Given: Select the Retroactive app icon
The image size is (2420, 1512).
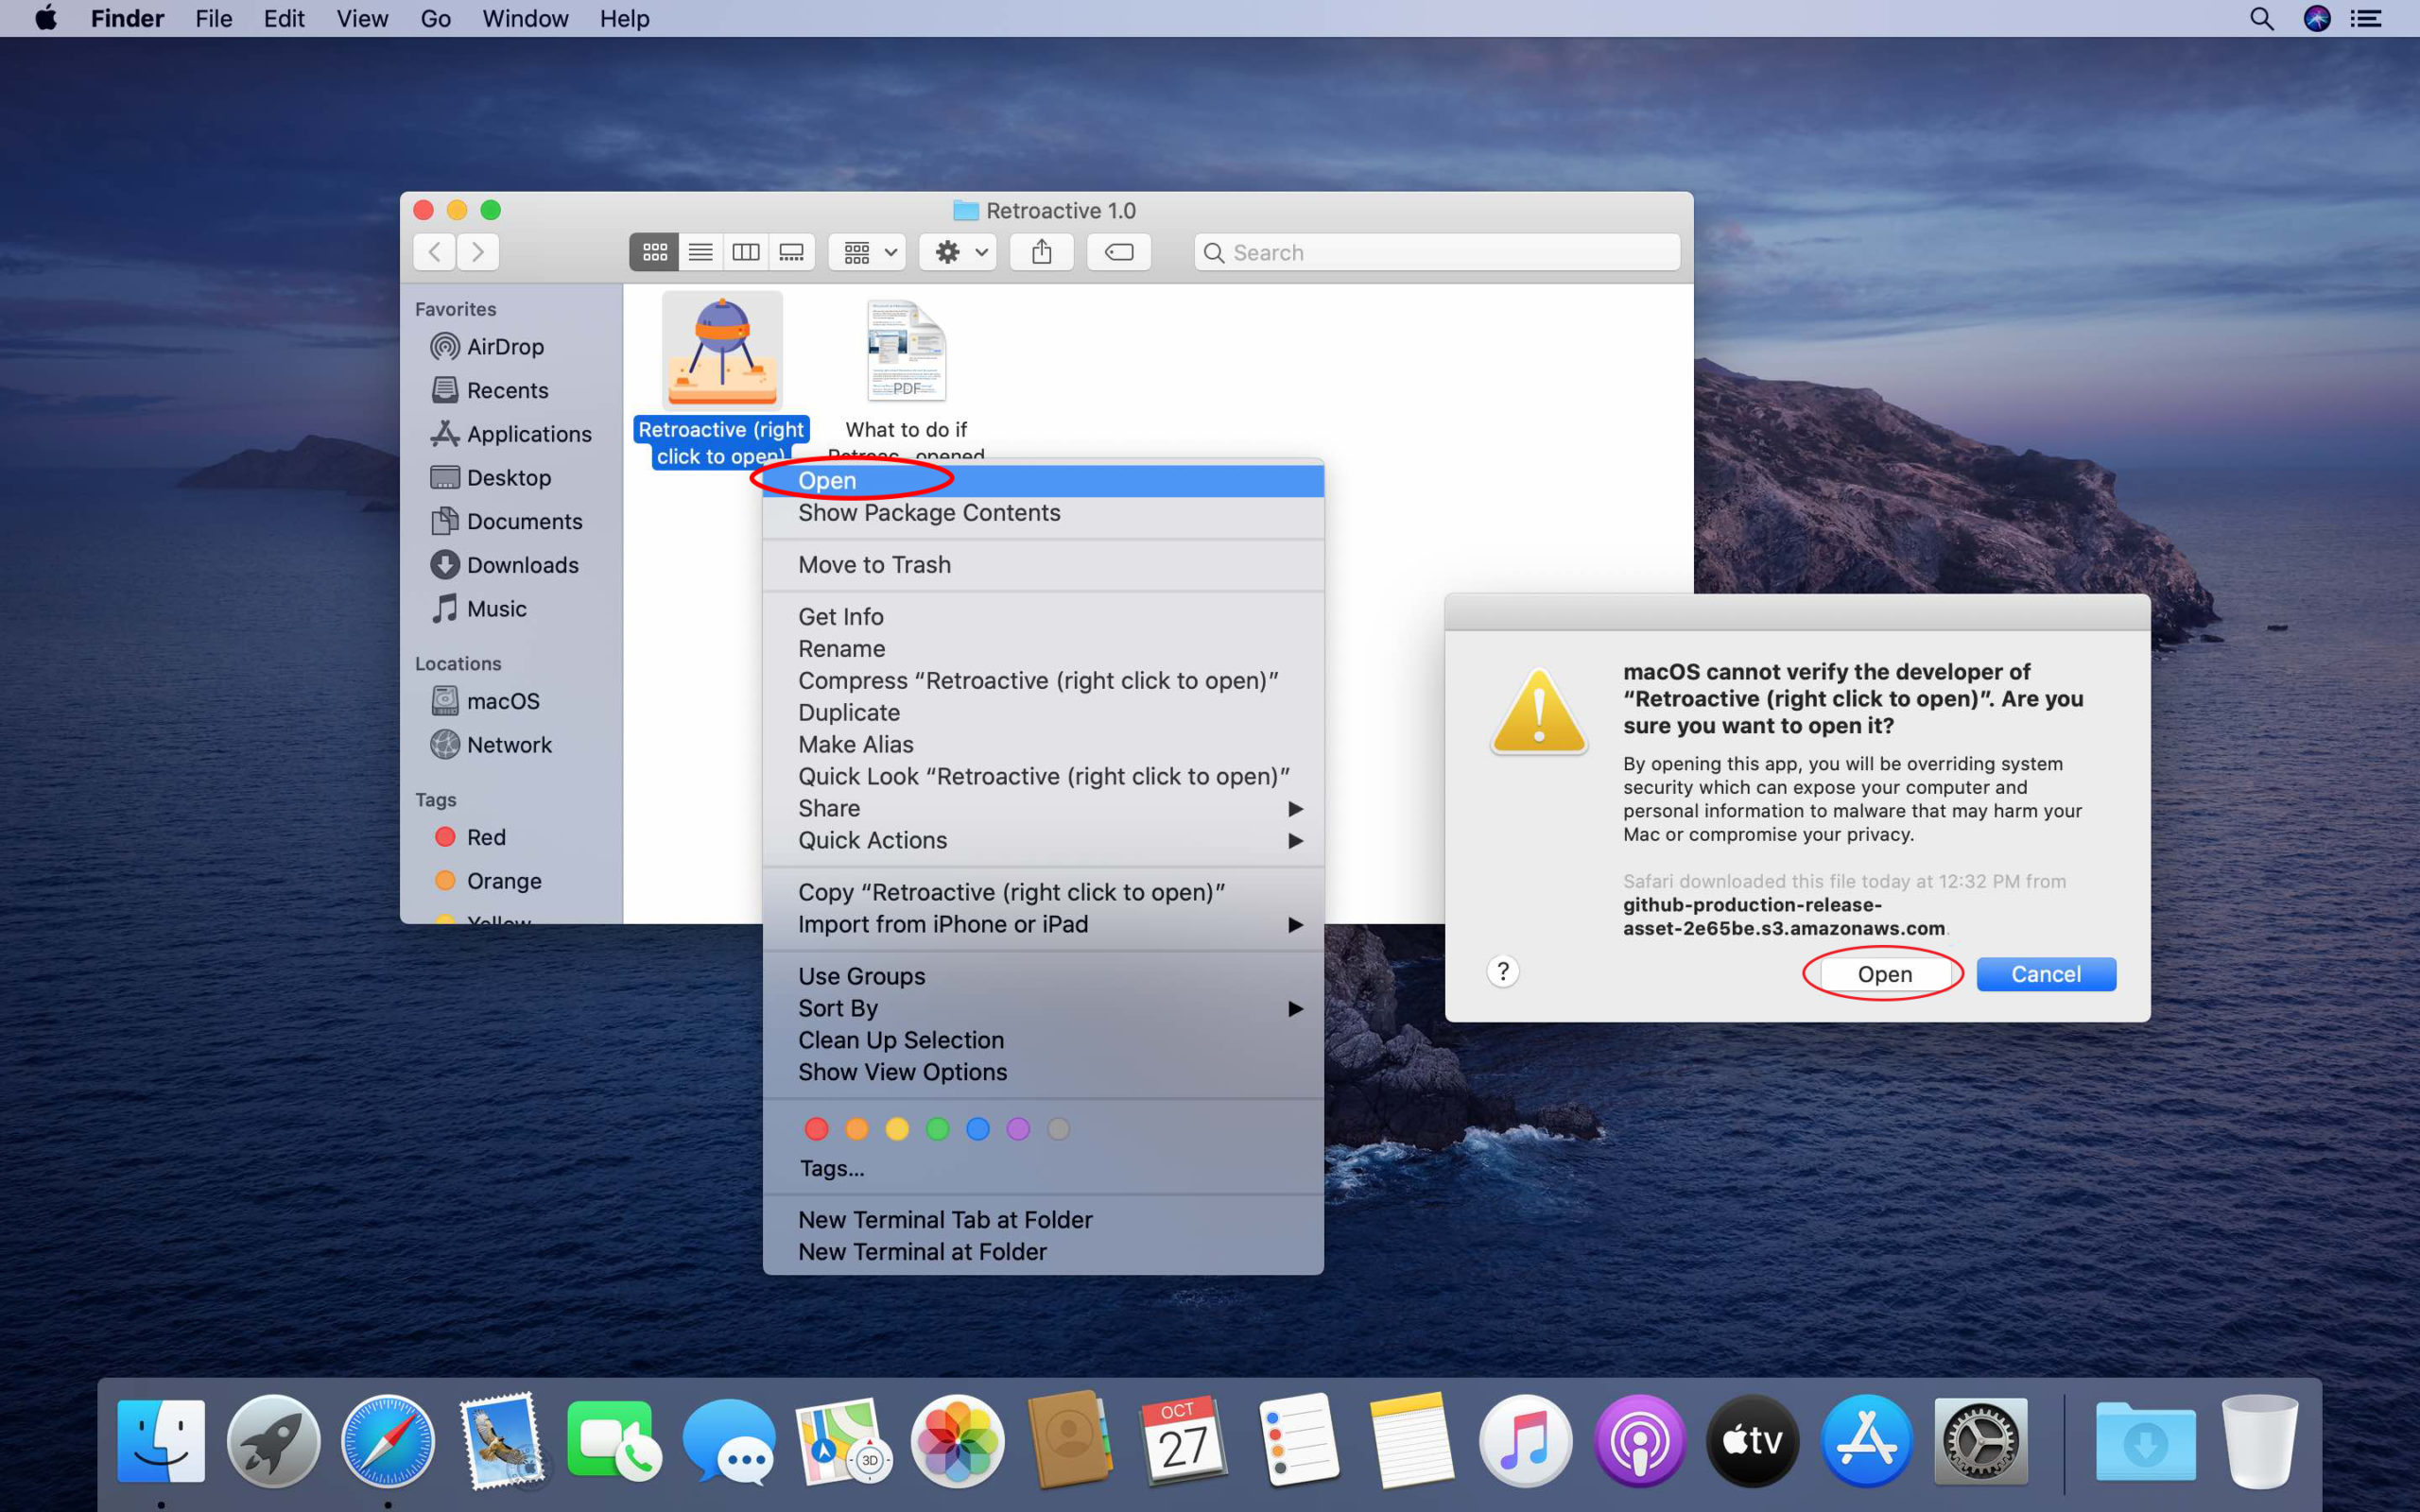Looking at the screenshot, I should pos(722,350).
